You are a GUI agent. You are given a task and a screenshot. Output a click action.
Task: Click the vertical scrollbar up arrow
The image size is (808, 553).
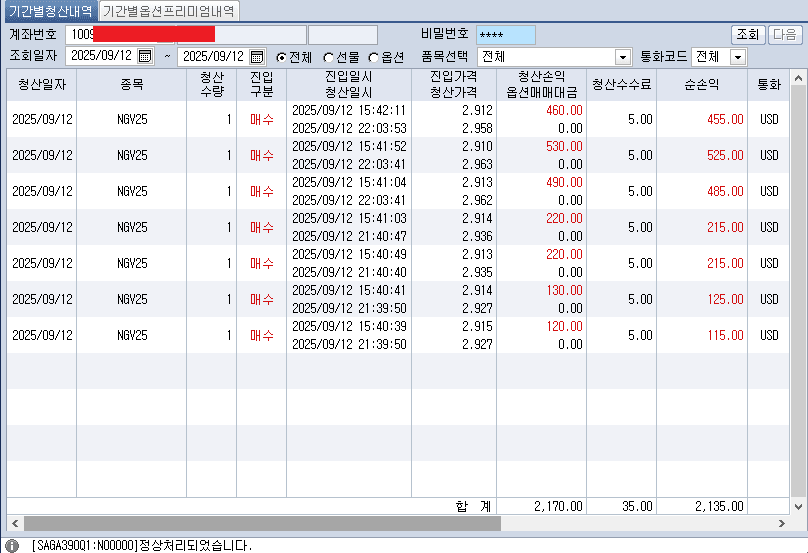click(798, 77)
